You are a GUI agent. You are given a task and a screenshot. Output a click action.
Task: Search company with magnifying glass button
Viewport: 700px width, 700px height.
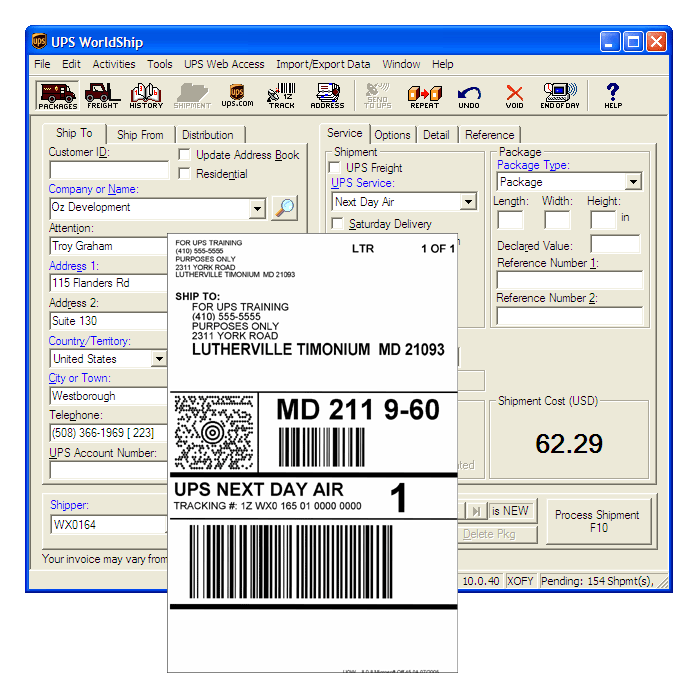tap(285, 208)
